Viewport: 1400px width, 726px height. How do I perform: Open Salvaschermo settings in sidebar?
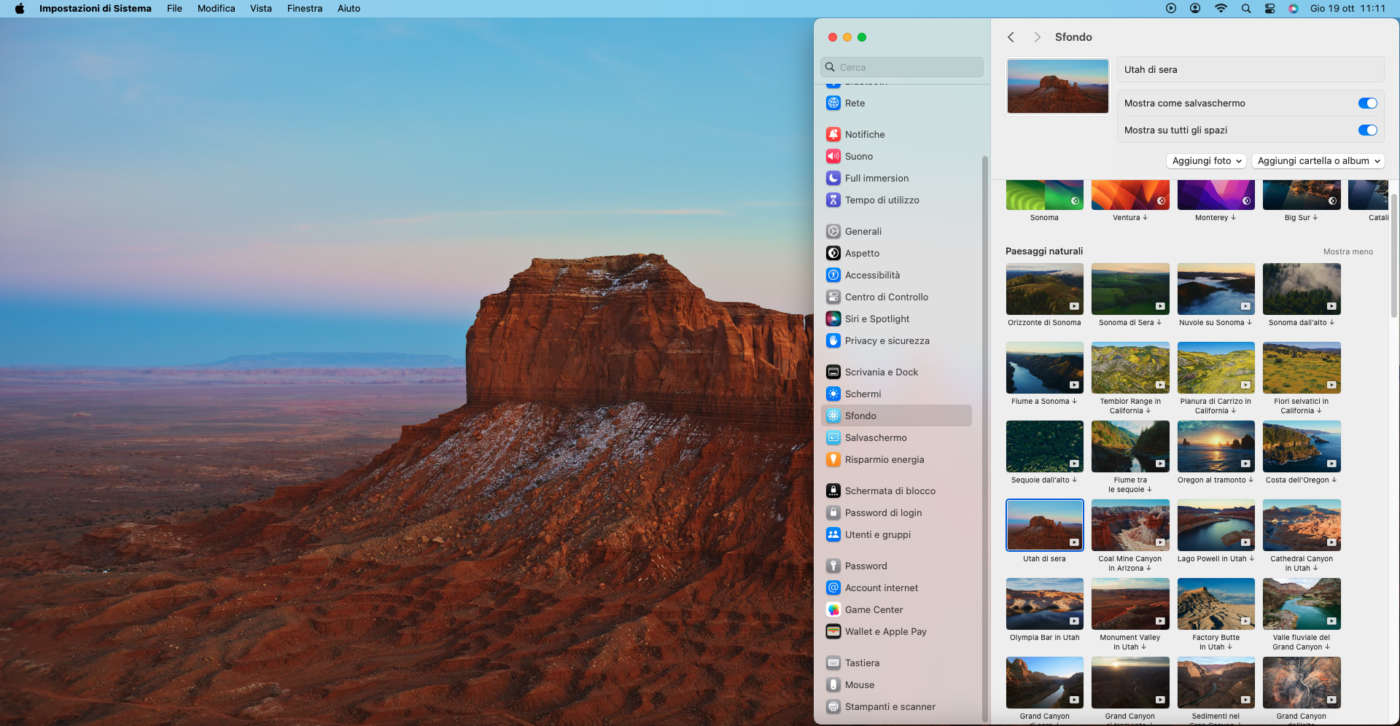tap(875, 438)
